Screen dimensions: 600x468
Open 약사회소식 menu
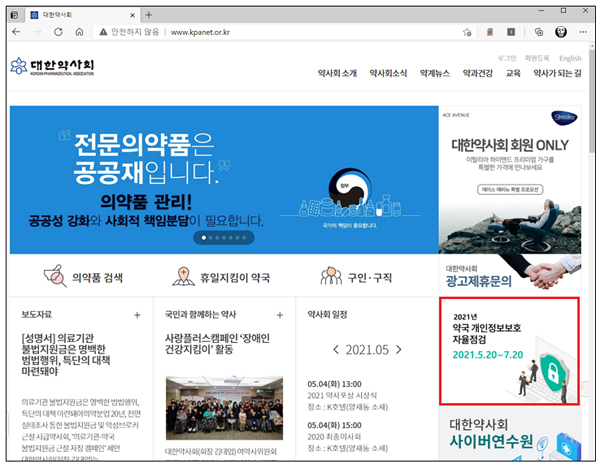tap(388, 73)
